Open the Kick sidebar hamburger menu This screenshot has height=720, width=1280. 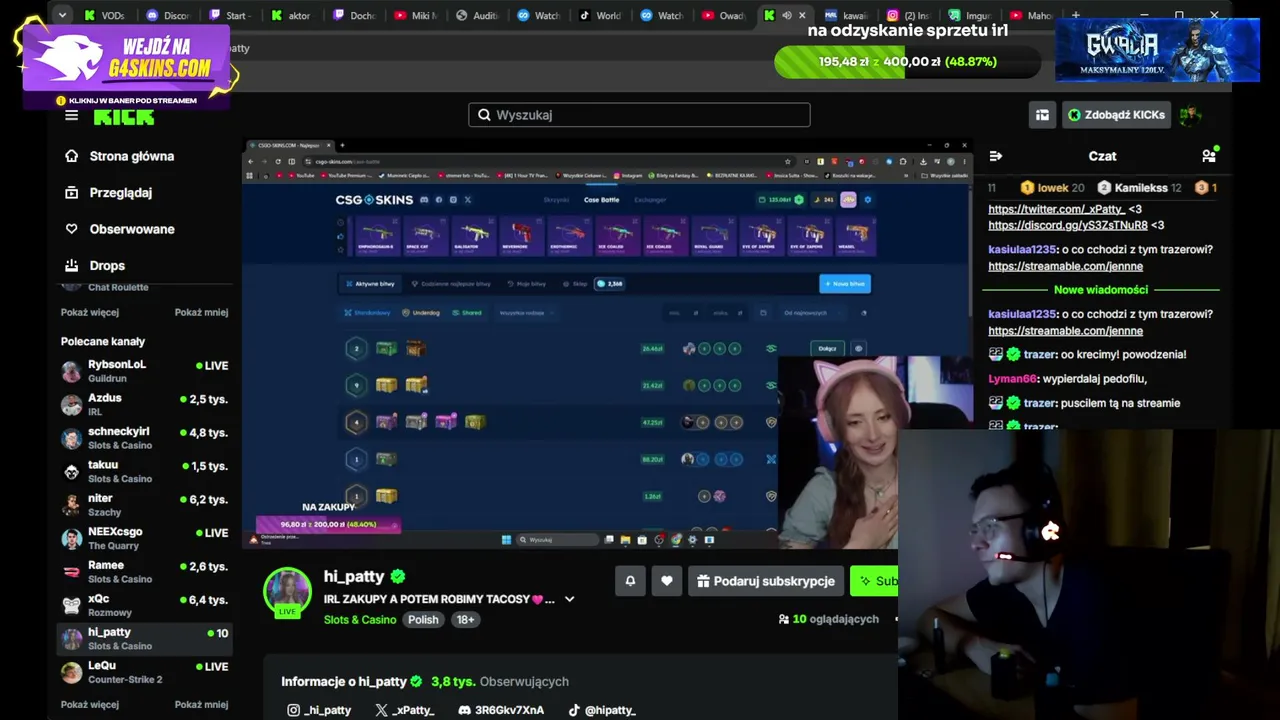71,115
